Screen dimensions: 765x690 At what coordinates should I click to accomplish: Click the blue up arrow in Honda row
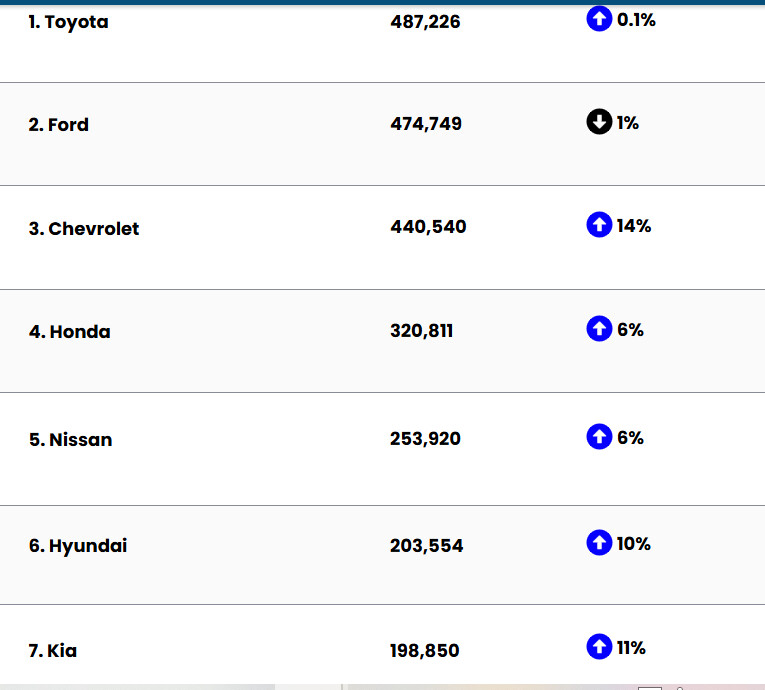point(599,329)
